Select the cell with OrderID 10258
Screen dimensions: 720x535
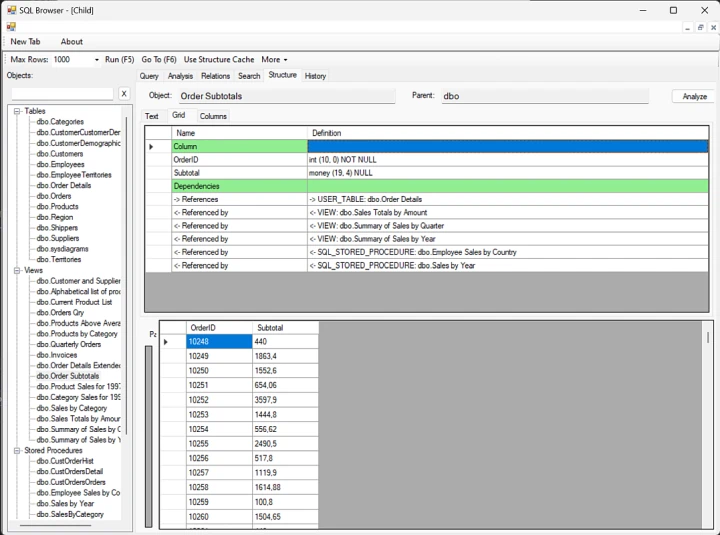click(x=219, y=487)
